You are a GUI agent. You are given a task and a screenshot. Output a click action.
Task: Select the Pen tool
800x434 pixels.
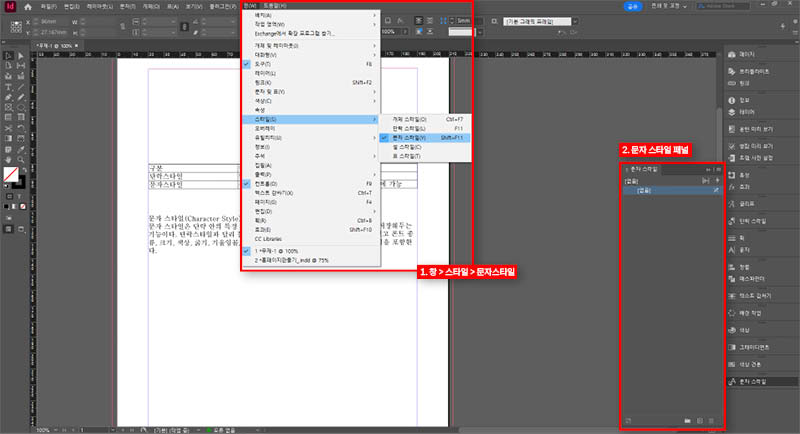click(9, 97)
